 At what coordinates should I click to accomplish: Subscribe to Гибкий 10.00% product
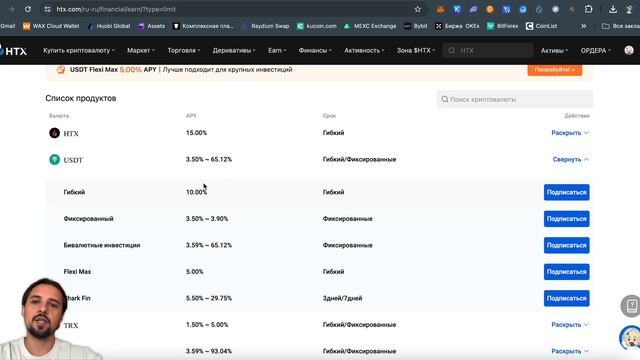[567, 192]
